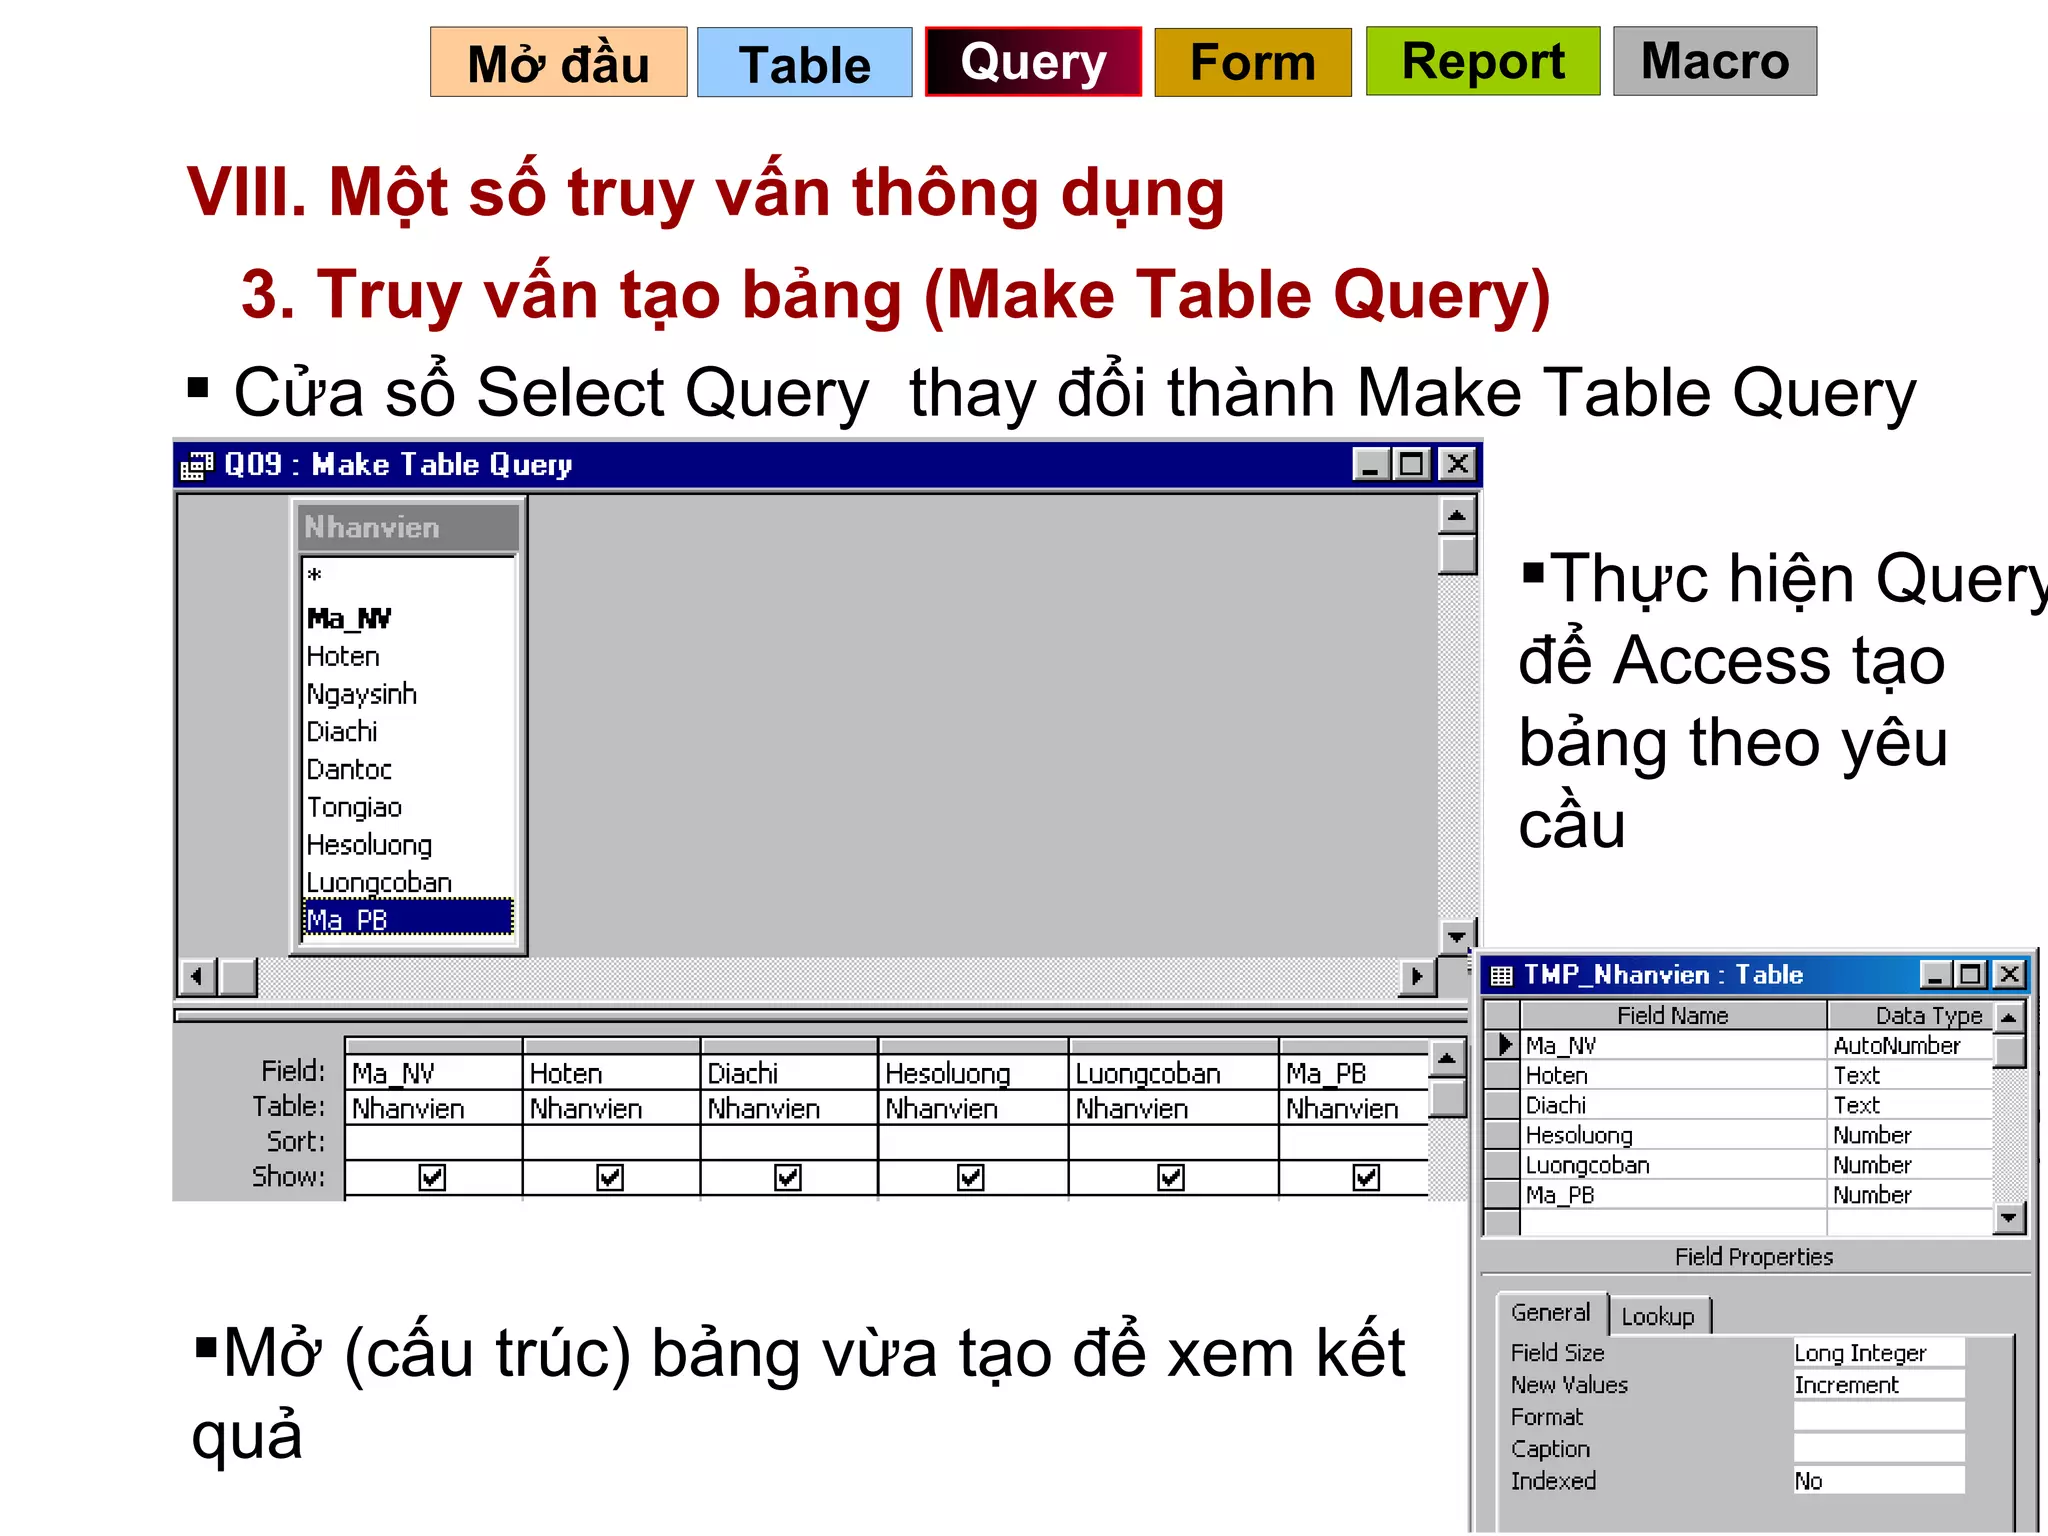
Task: Uncheck Show box for Hesoluong column
Action: (970, 1177)
